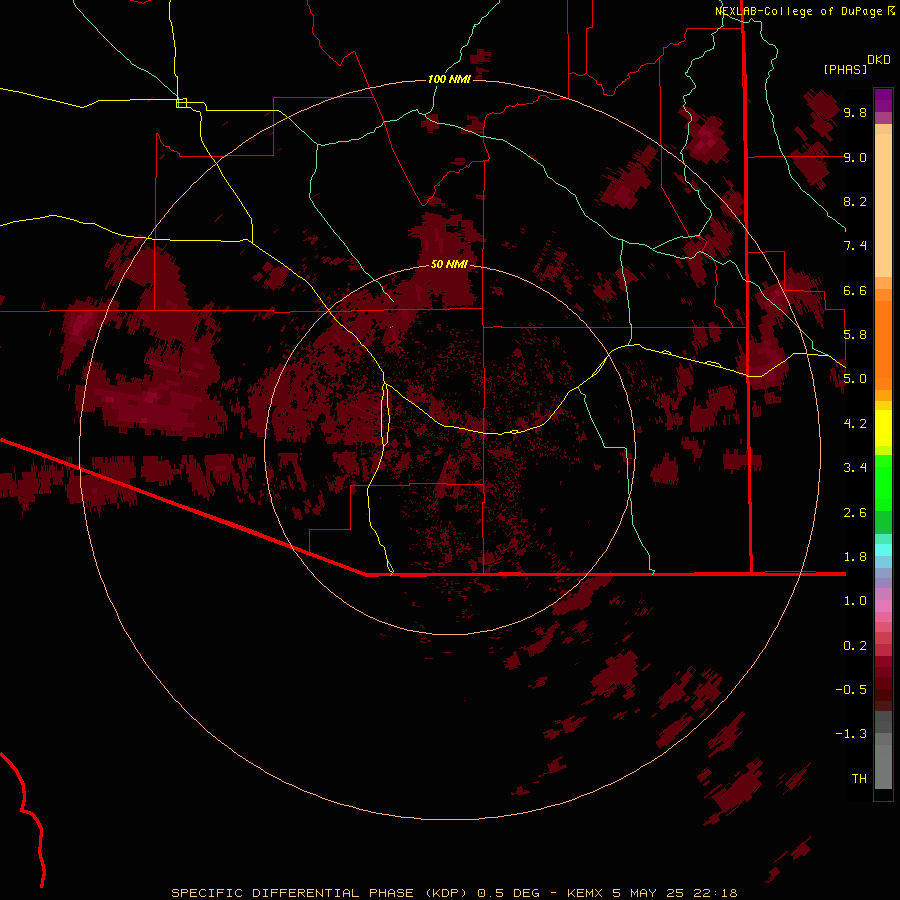Click the 8.2 scale value

[x=855, y=201]
